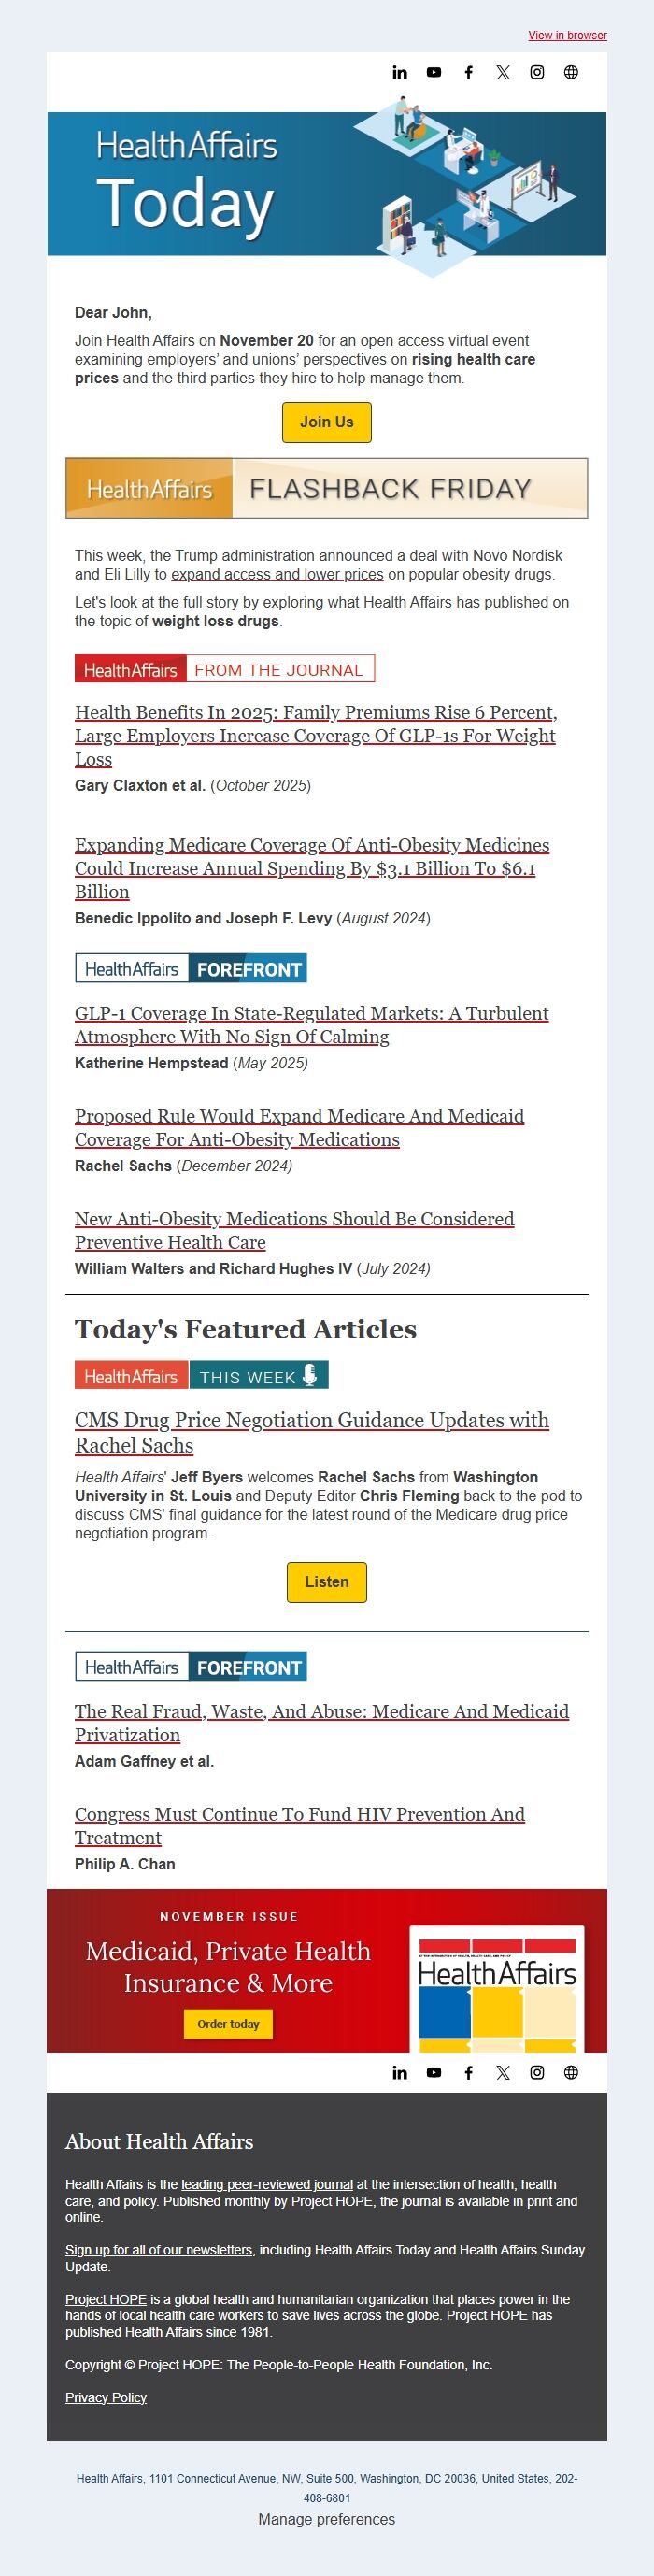The image size is (654, 2576).
Task: Click the expand access and lower prices link
Action: [x=277, y=575]
